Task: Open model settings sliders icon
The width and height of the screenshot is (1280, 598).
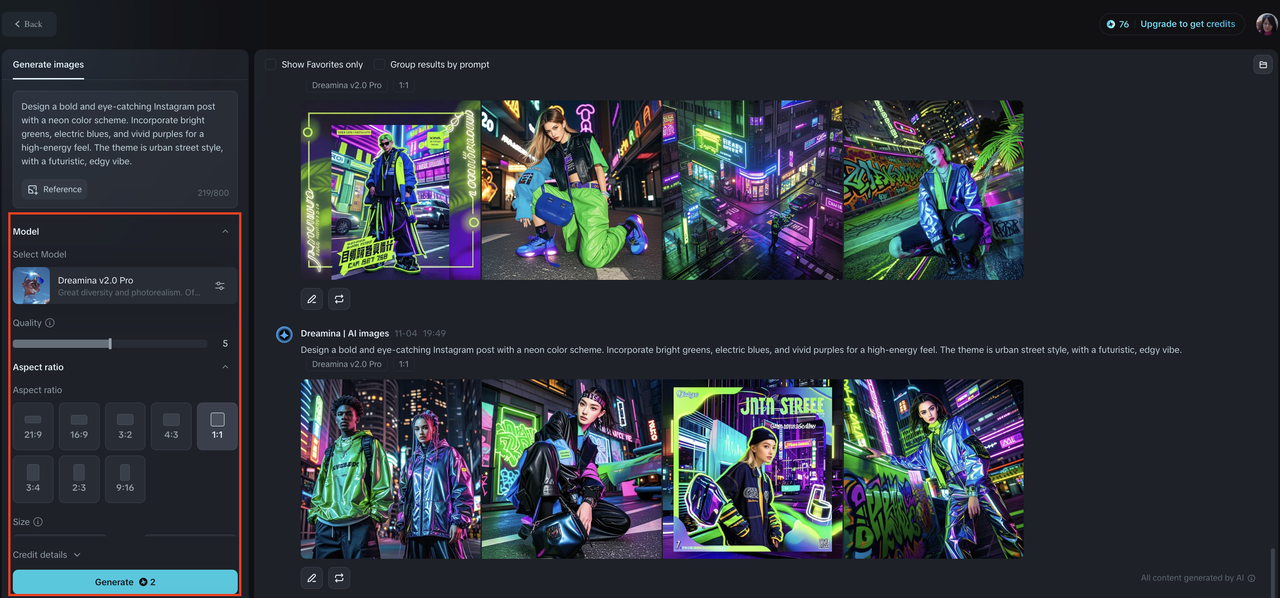Action: (x=220, y=286)
